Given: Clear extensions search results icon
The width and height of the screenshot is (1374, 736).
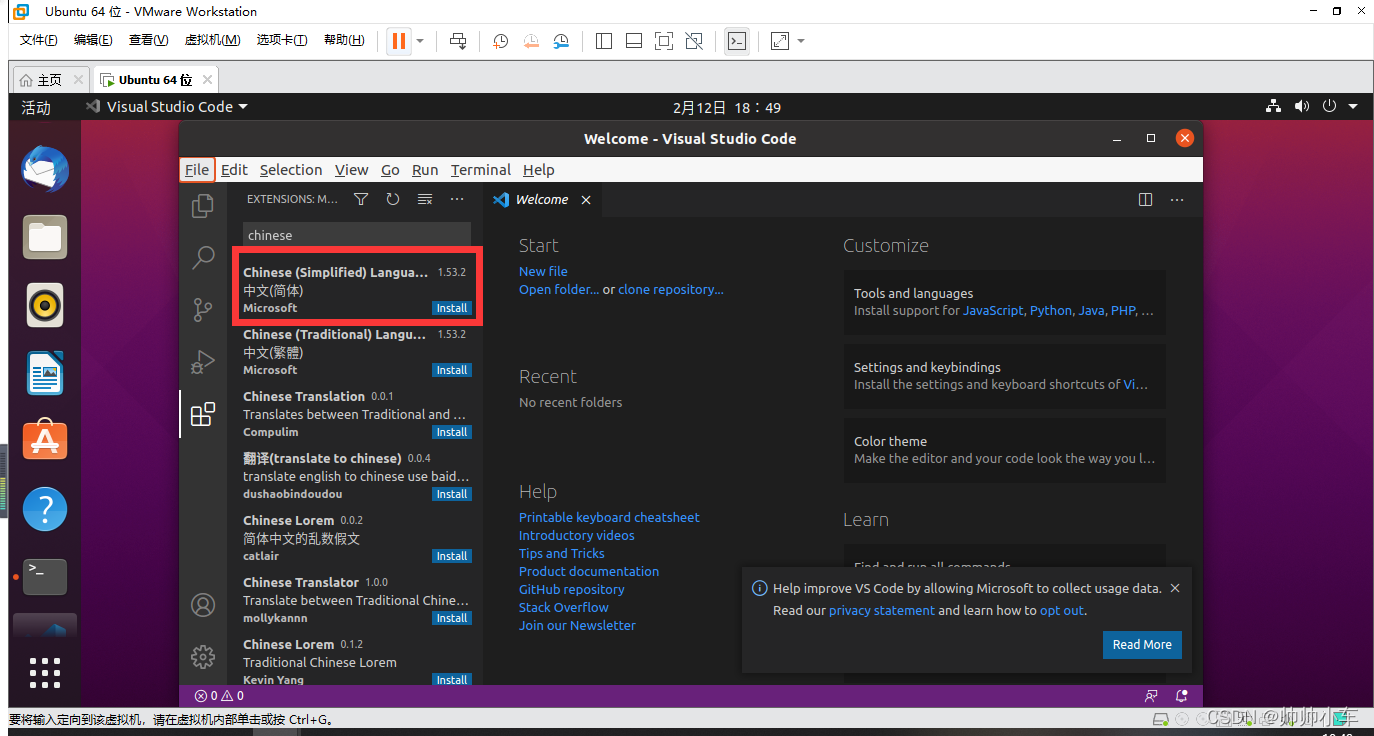Looking at the screenshot, I should 425,199.
